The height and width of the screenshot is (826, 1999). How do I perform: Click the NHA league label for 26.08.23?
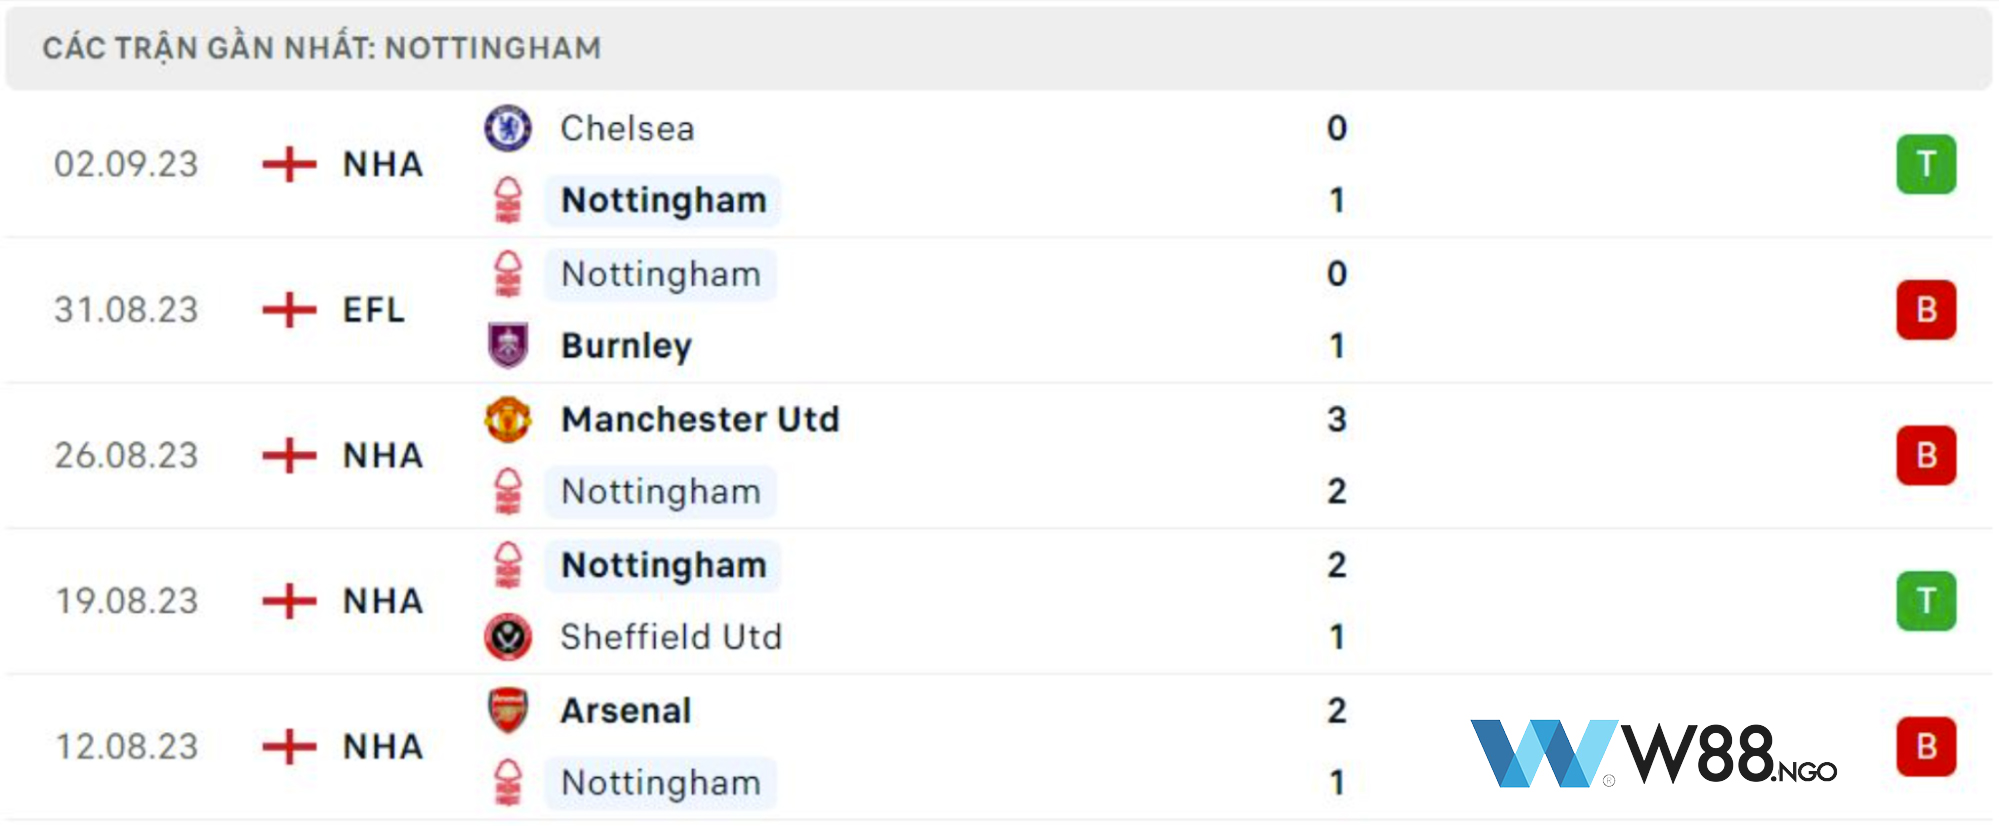[x=383, y=455]
